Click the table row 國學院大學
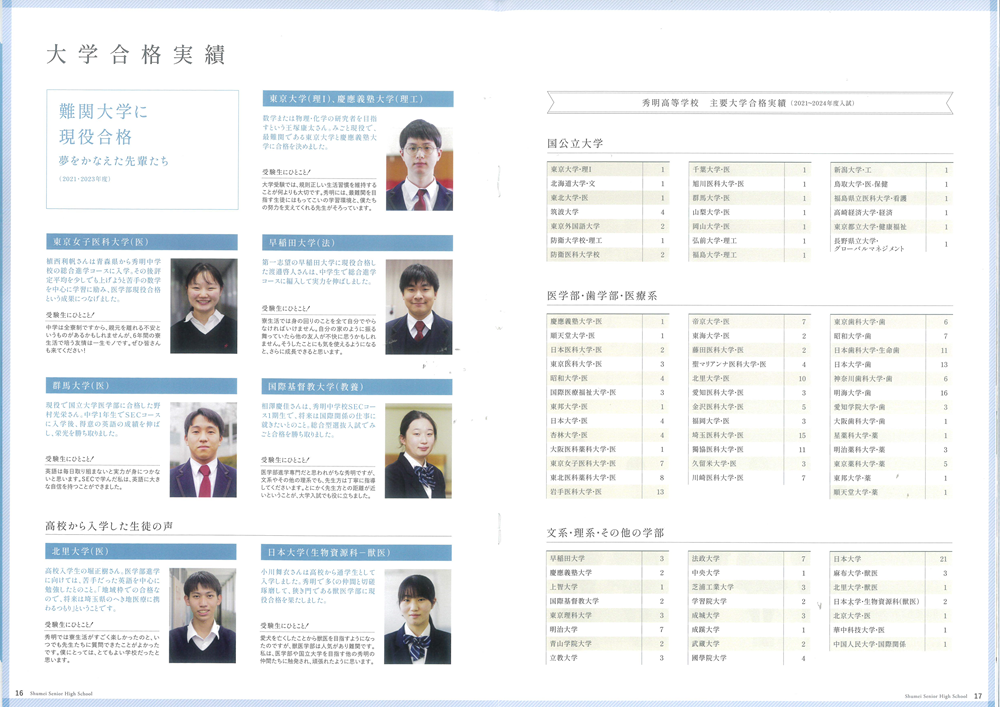 click(750, 657)
